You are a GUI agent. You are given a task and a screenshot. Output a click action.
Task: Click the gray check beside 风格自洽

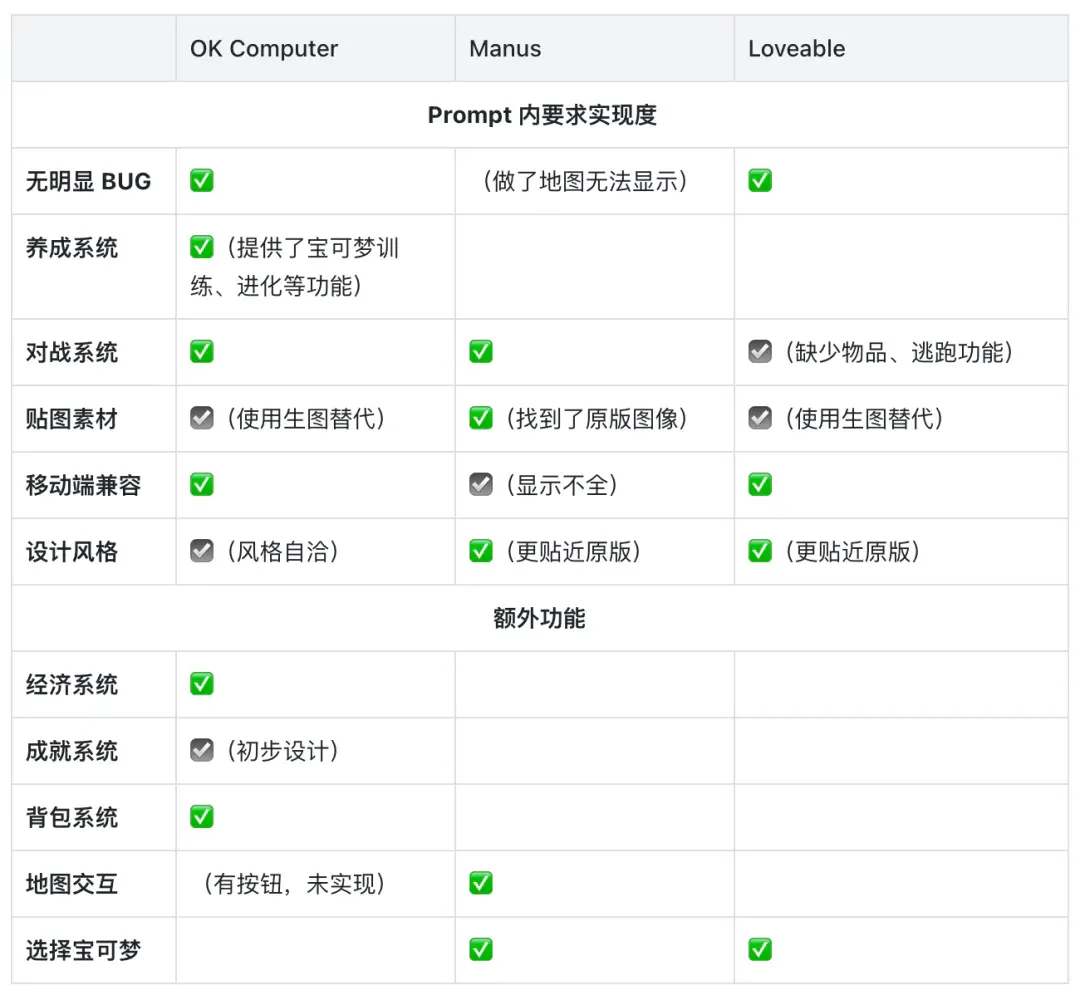click(x=202, y=550)
